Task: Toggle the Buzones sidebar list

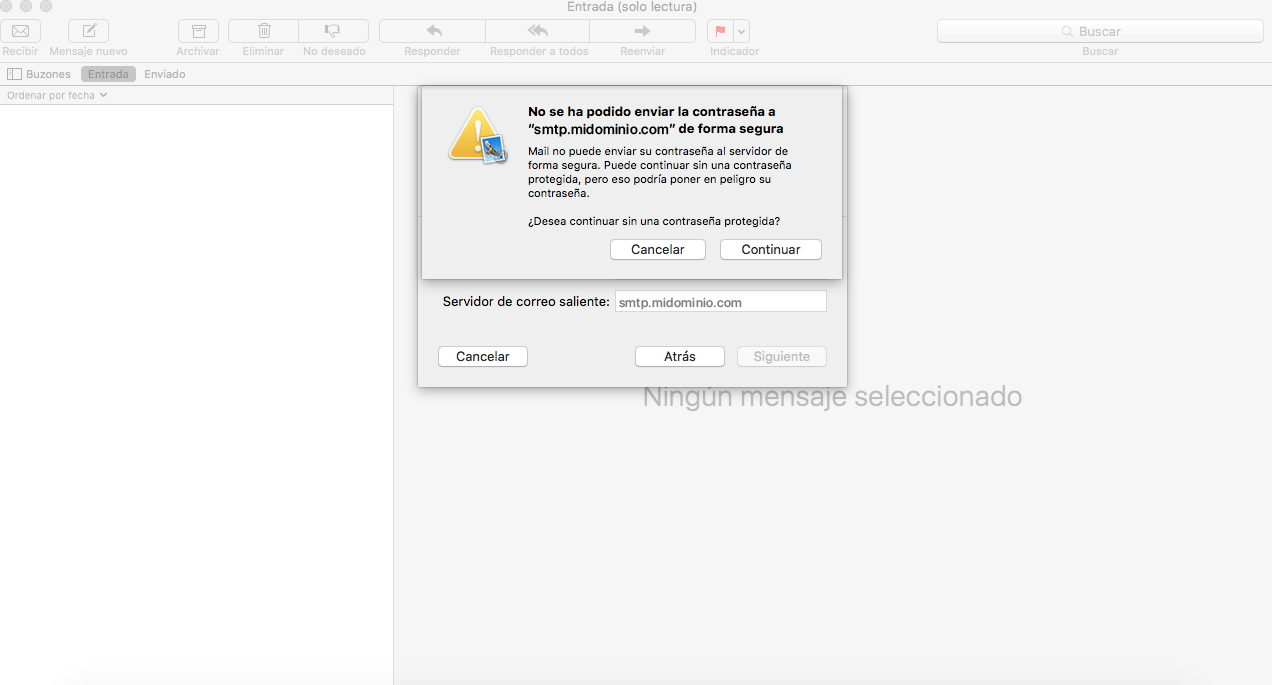Action: [39, 74]
